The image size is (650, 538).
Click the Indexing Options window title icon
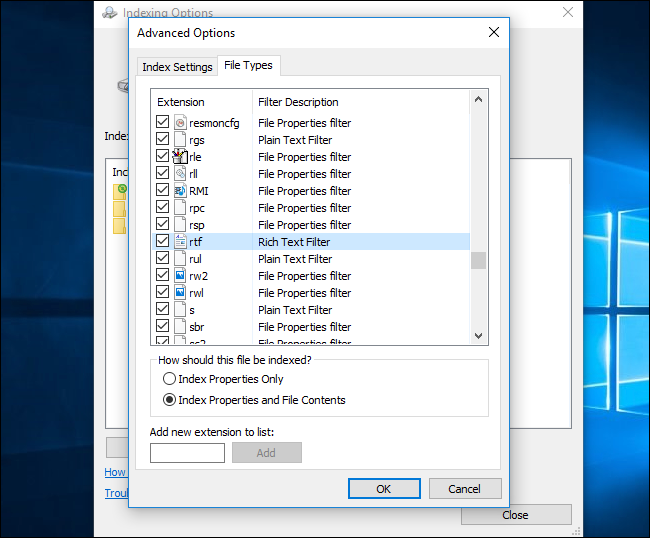(110, 12)
